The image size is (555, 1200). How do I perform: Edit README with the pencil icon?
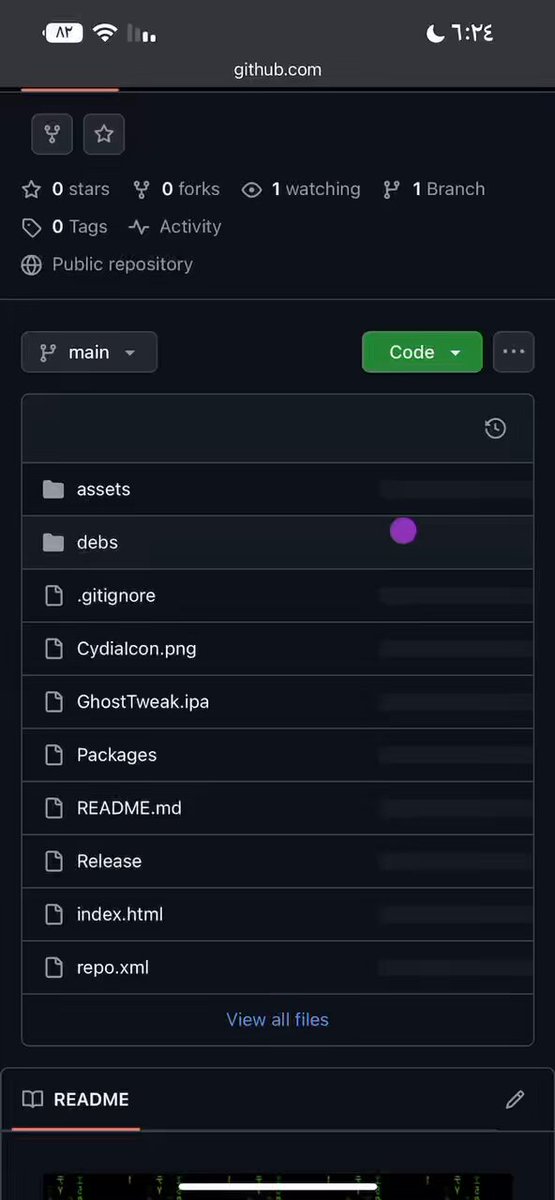click(x=515, y=1100)
